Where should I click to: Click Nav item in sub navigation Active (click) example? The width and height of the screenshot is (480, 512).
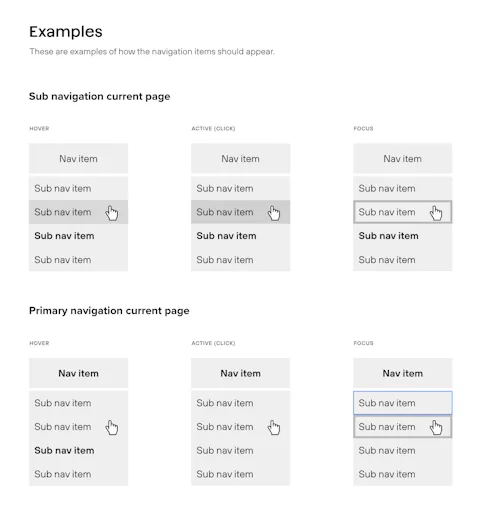click(240, 158)
